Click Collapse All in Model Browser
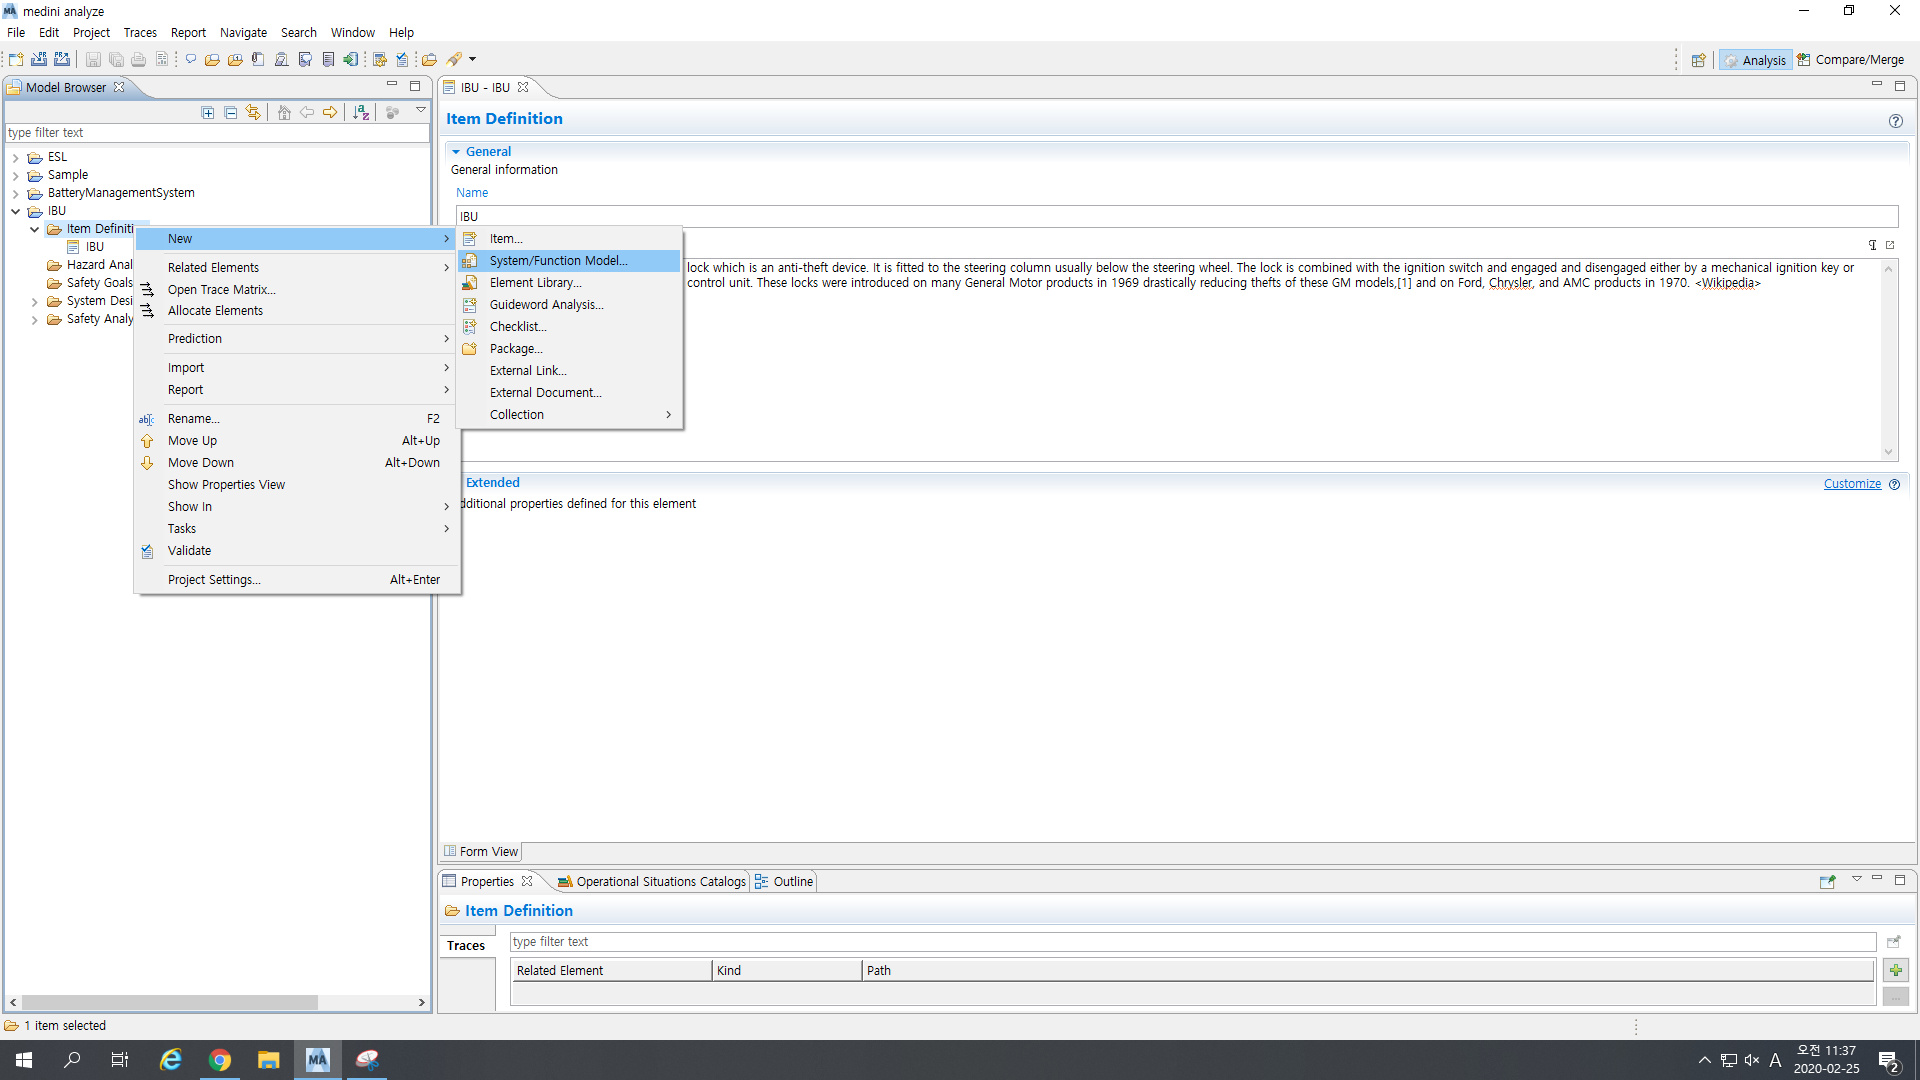This screenshot has height=1080, width=1920. [x=231, y=113]
